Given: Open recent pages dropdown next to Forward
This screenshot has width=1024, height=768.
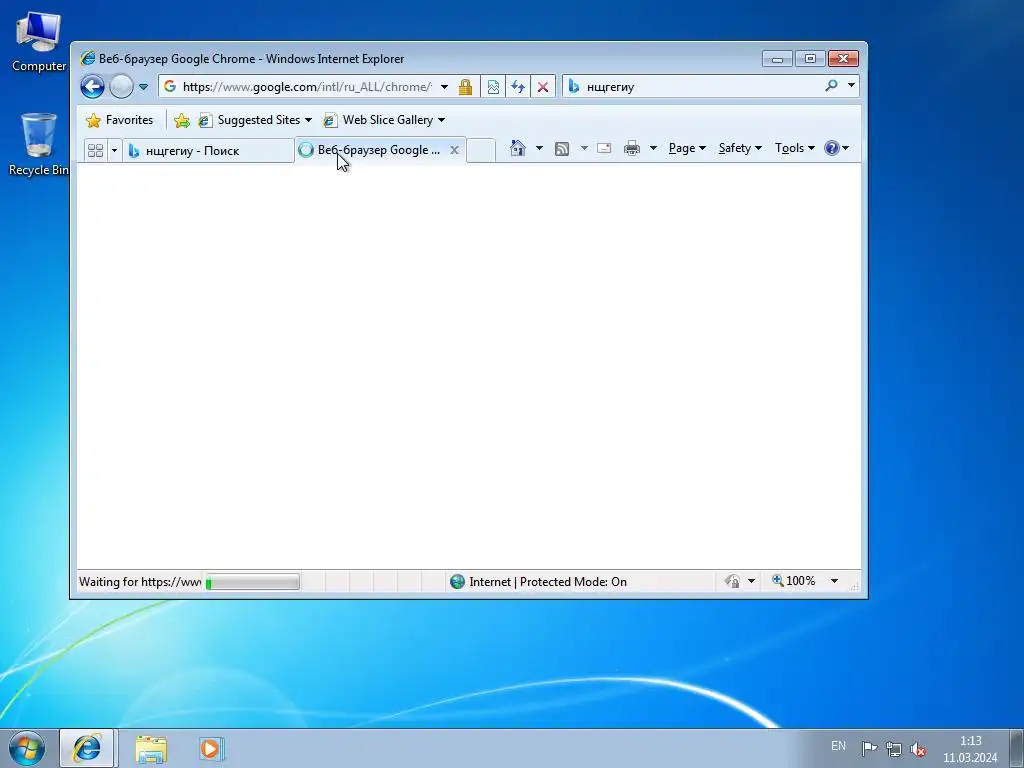Looking at the screenshot, I should coord(144,87).
